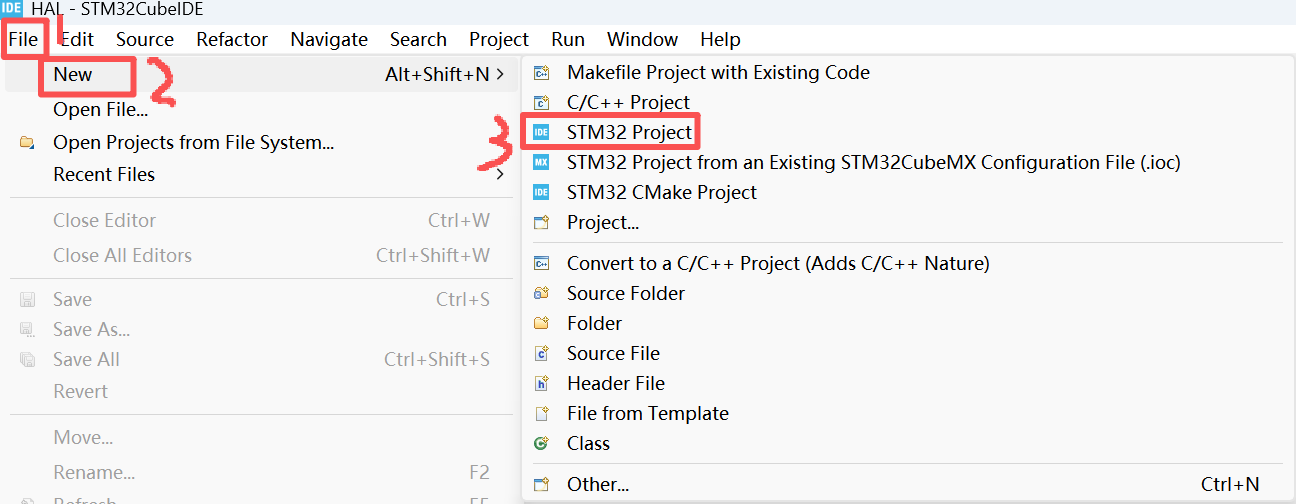Screen dimensions: 1296x504
Task: Click the Source Folder icon
Action: coord(542,293)
